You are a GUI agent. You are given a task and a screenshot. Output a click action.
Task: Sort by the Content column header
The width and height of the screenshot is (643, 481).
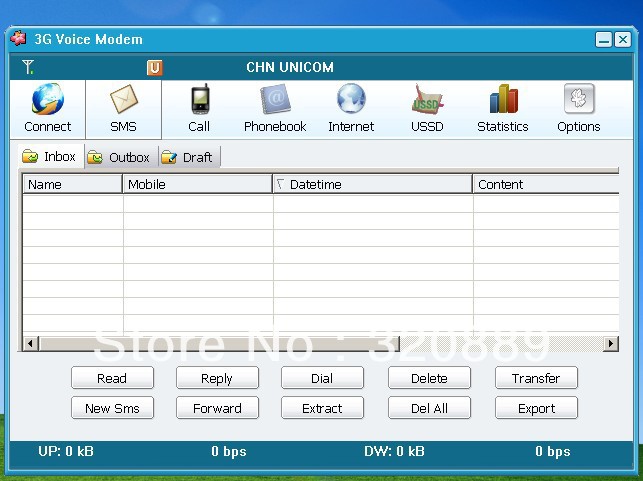pyautogui.click(x=546, y=184)
